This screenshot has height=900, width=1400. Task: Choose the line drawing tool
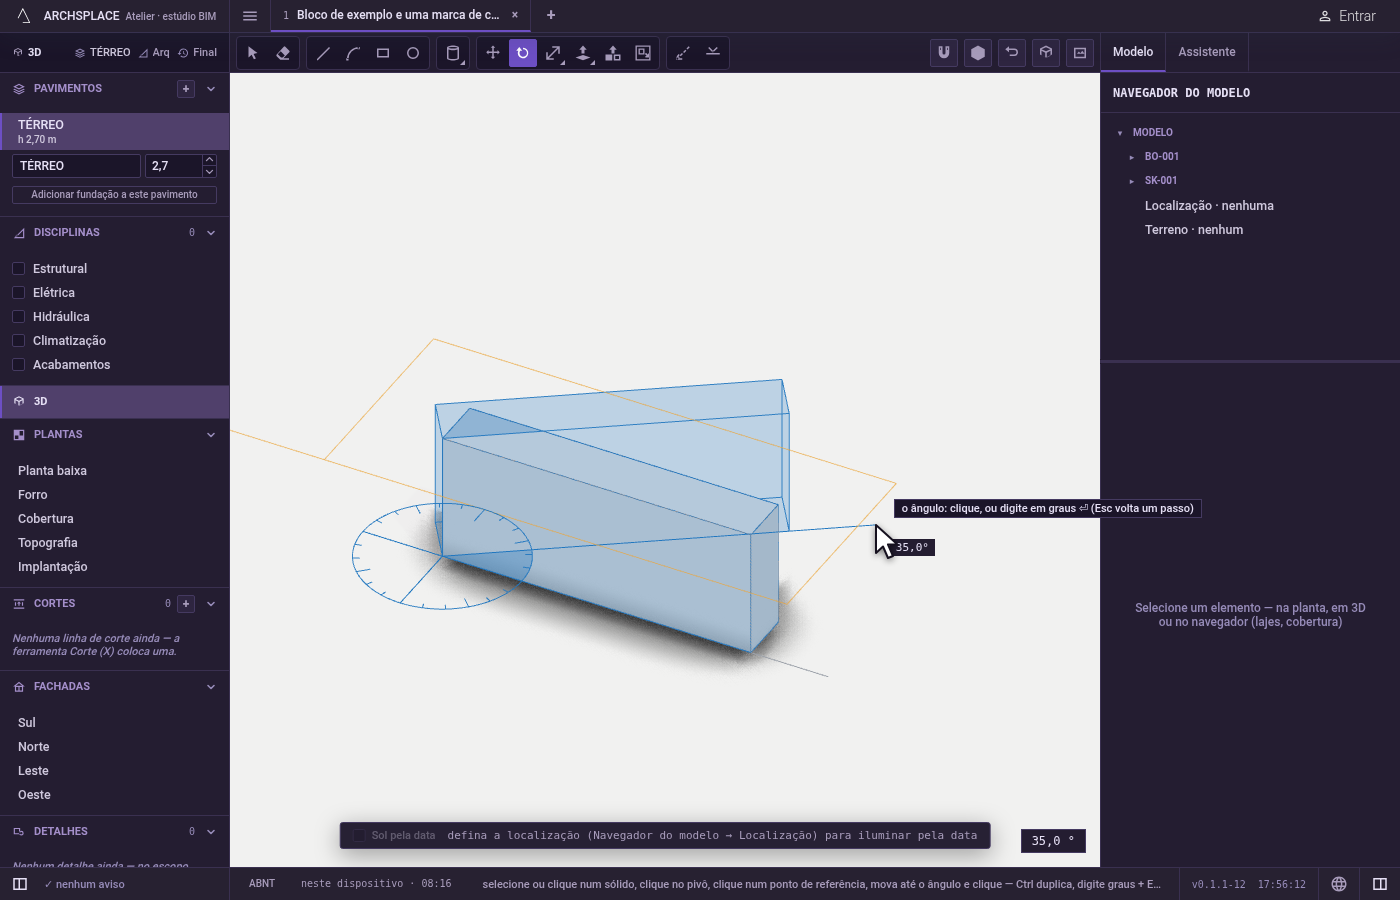tap(323, 53)
